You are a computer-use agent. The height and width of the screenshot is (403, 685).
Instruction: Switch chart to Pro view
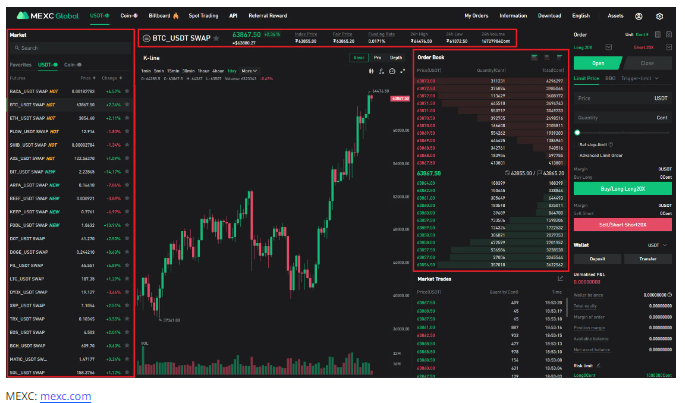pos(377,58)
